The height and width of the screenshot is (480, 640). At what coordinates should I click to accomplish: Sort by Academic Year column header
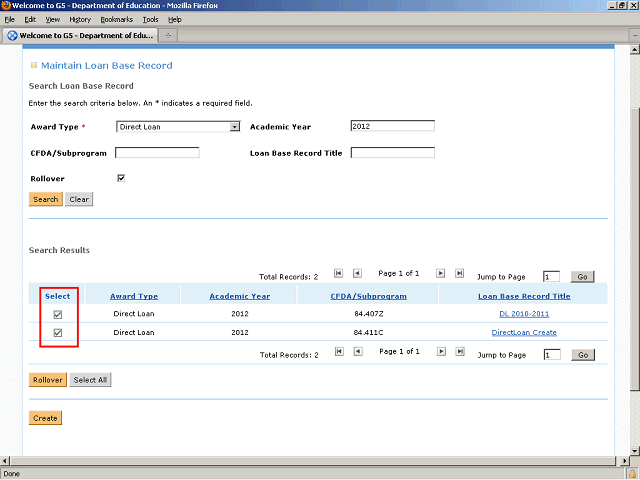coord(240,296)
